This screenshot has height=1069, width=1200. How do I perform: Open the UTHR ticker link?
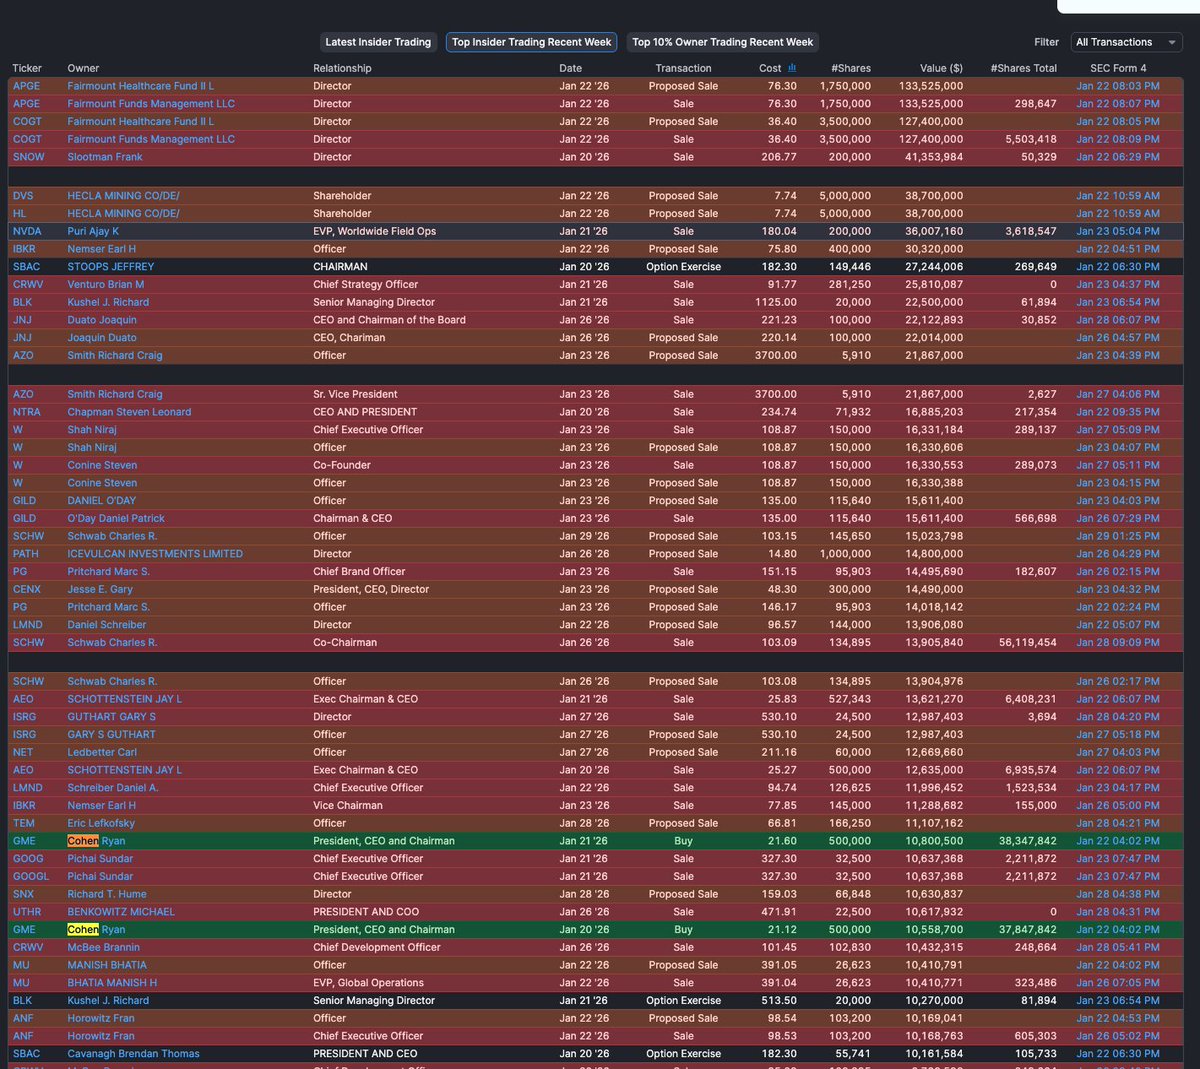click(x=26, y=912)
